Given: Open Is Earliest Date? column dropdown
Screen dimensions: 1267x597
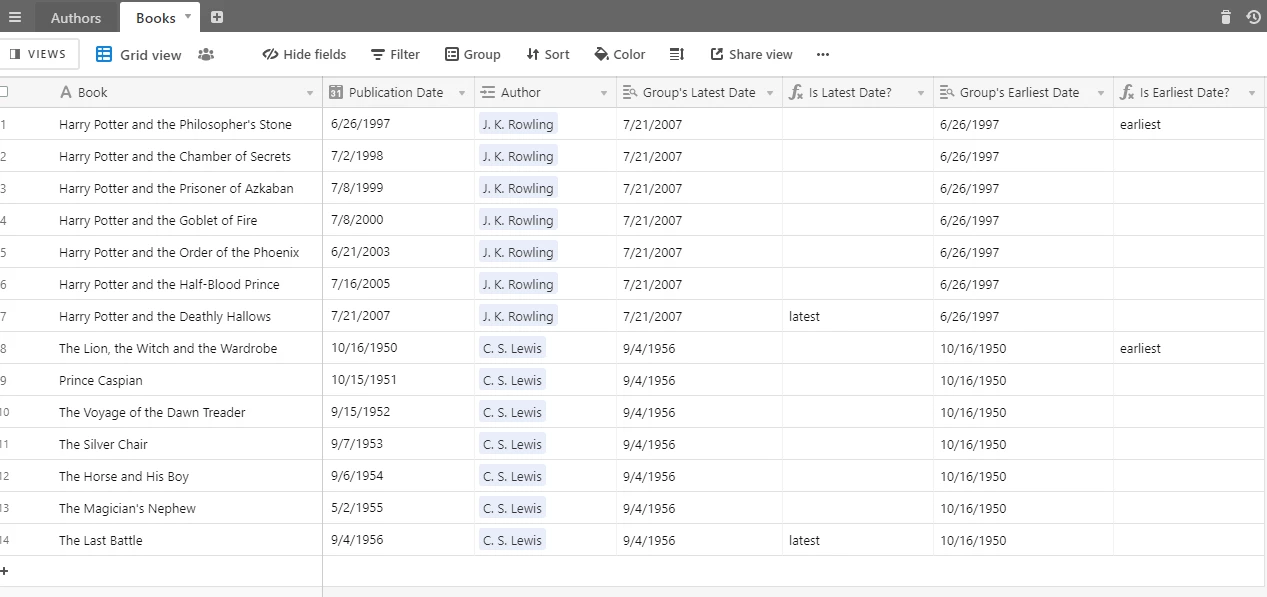Looking at the screenshot, I should click(x=1252, y=93).
